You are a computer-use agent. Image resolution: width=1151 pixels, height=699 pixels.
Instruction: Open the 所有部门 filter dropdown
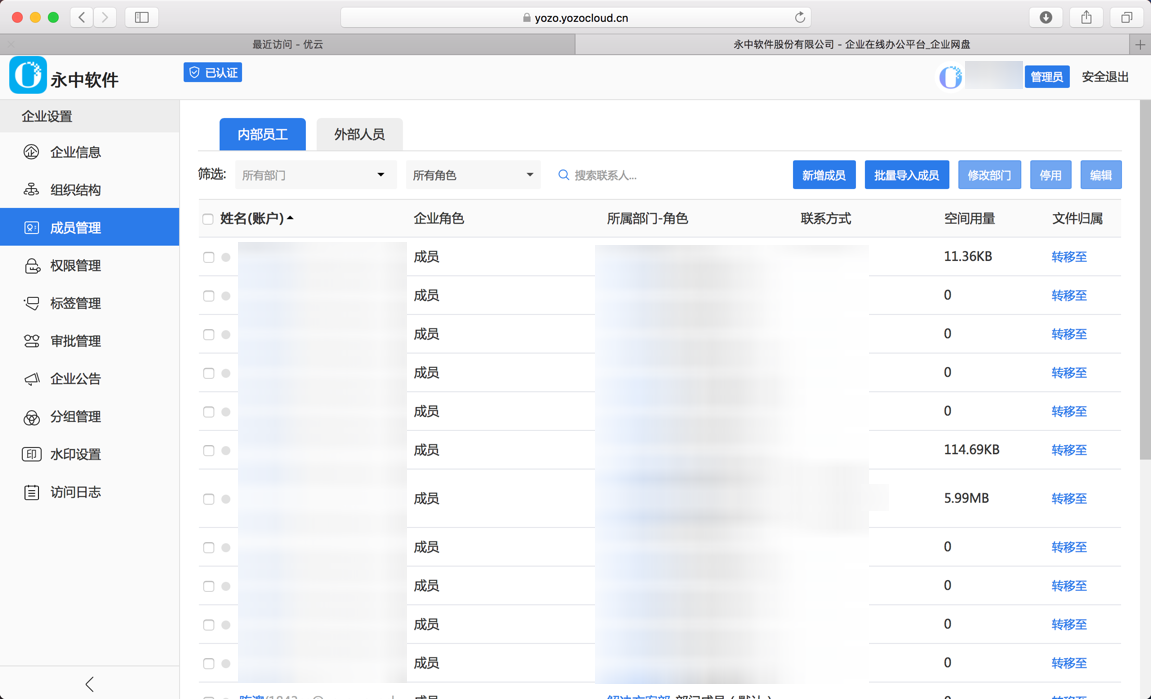coord(314,174)
